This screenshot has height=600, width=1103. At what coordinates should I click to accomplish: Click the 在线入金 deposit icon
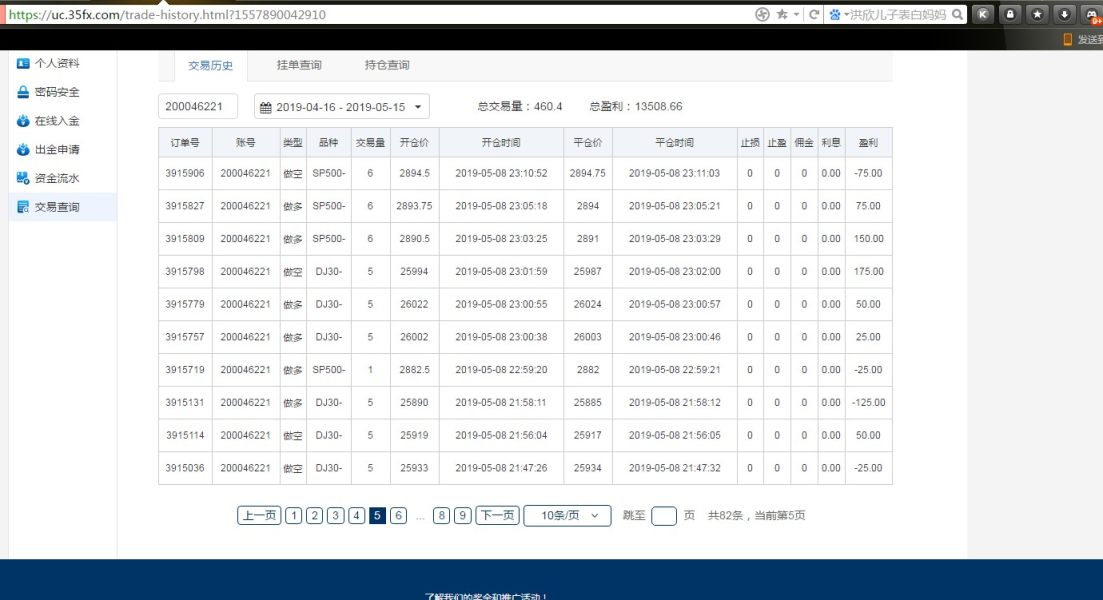[x=23, y=121]
